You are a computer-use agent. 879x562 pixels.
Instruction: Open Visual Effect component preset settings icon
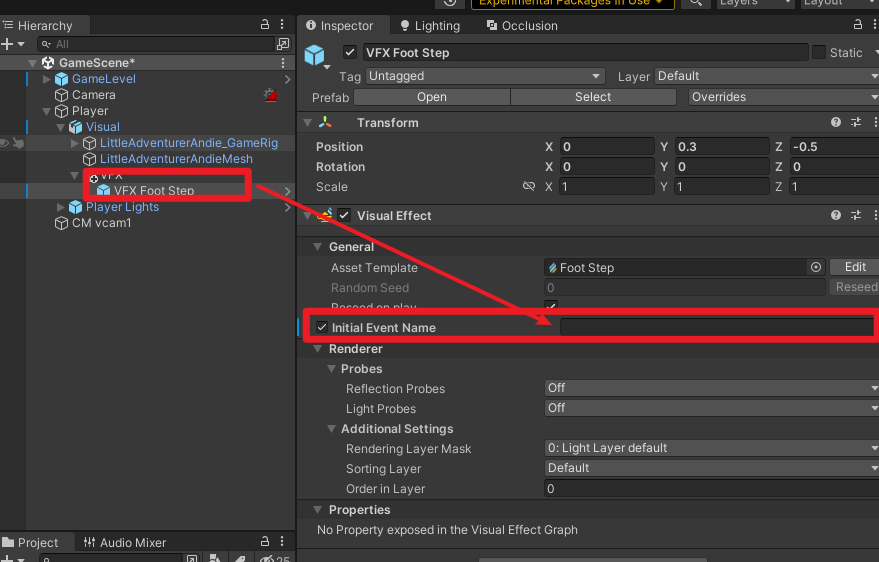(x=856, y=216)
